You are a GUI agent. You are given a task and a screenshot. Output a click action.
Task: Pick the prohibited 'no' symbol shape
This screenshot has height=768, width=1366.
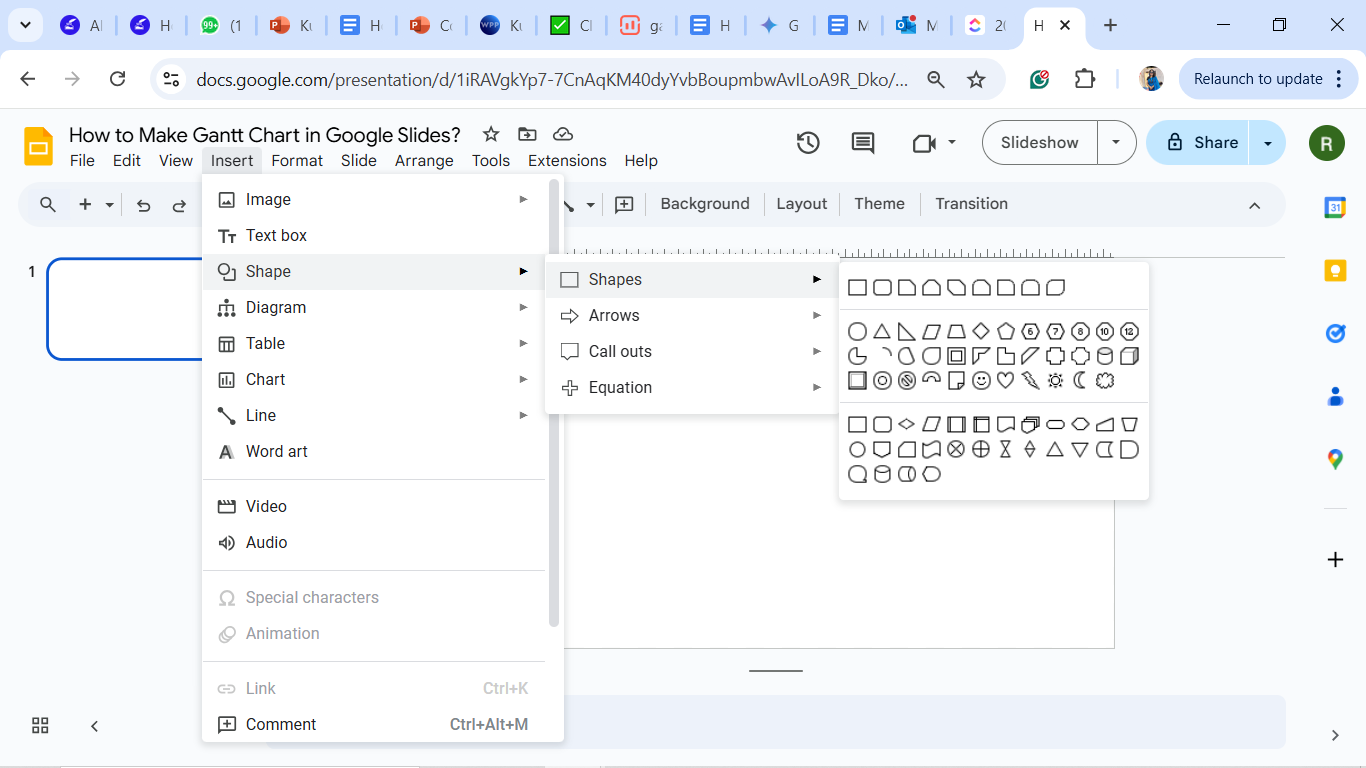[x=907, y=381]
